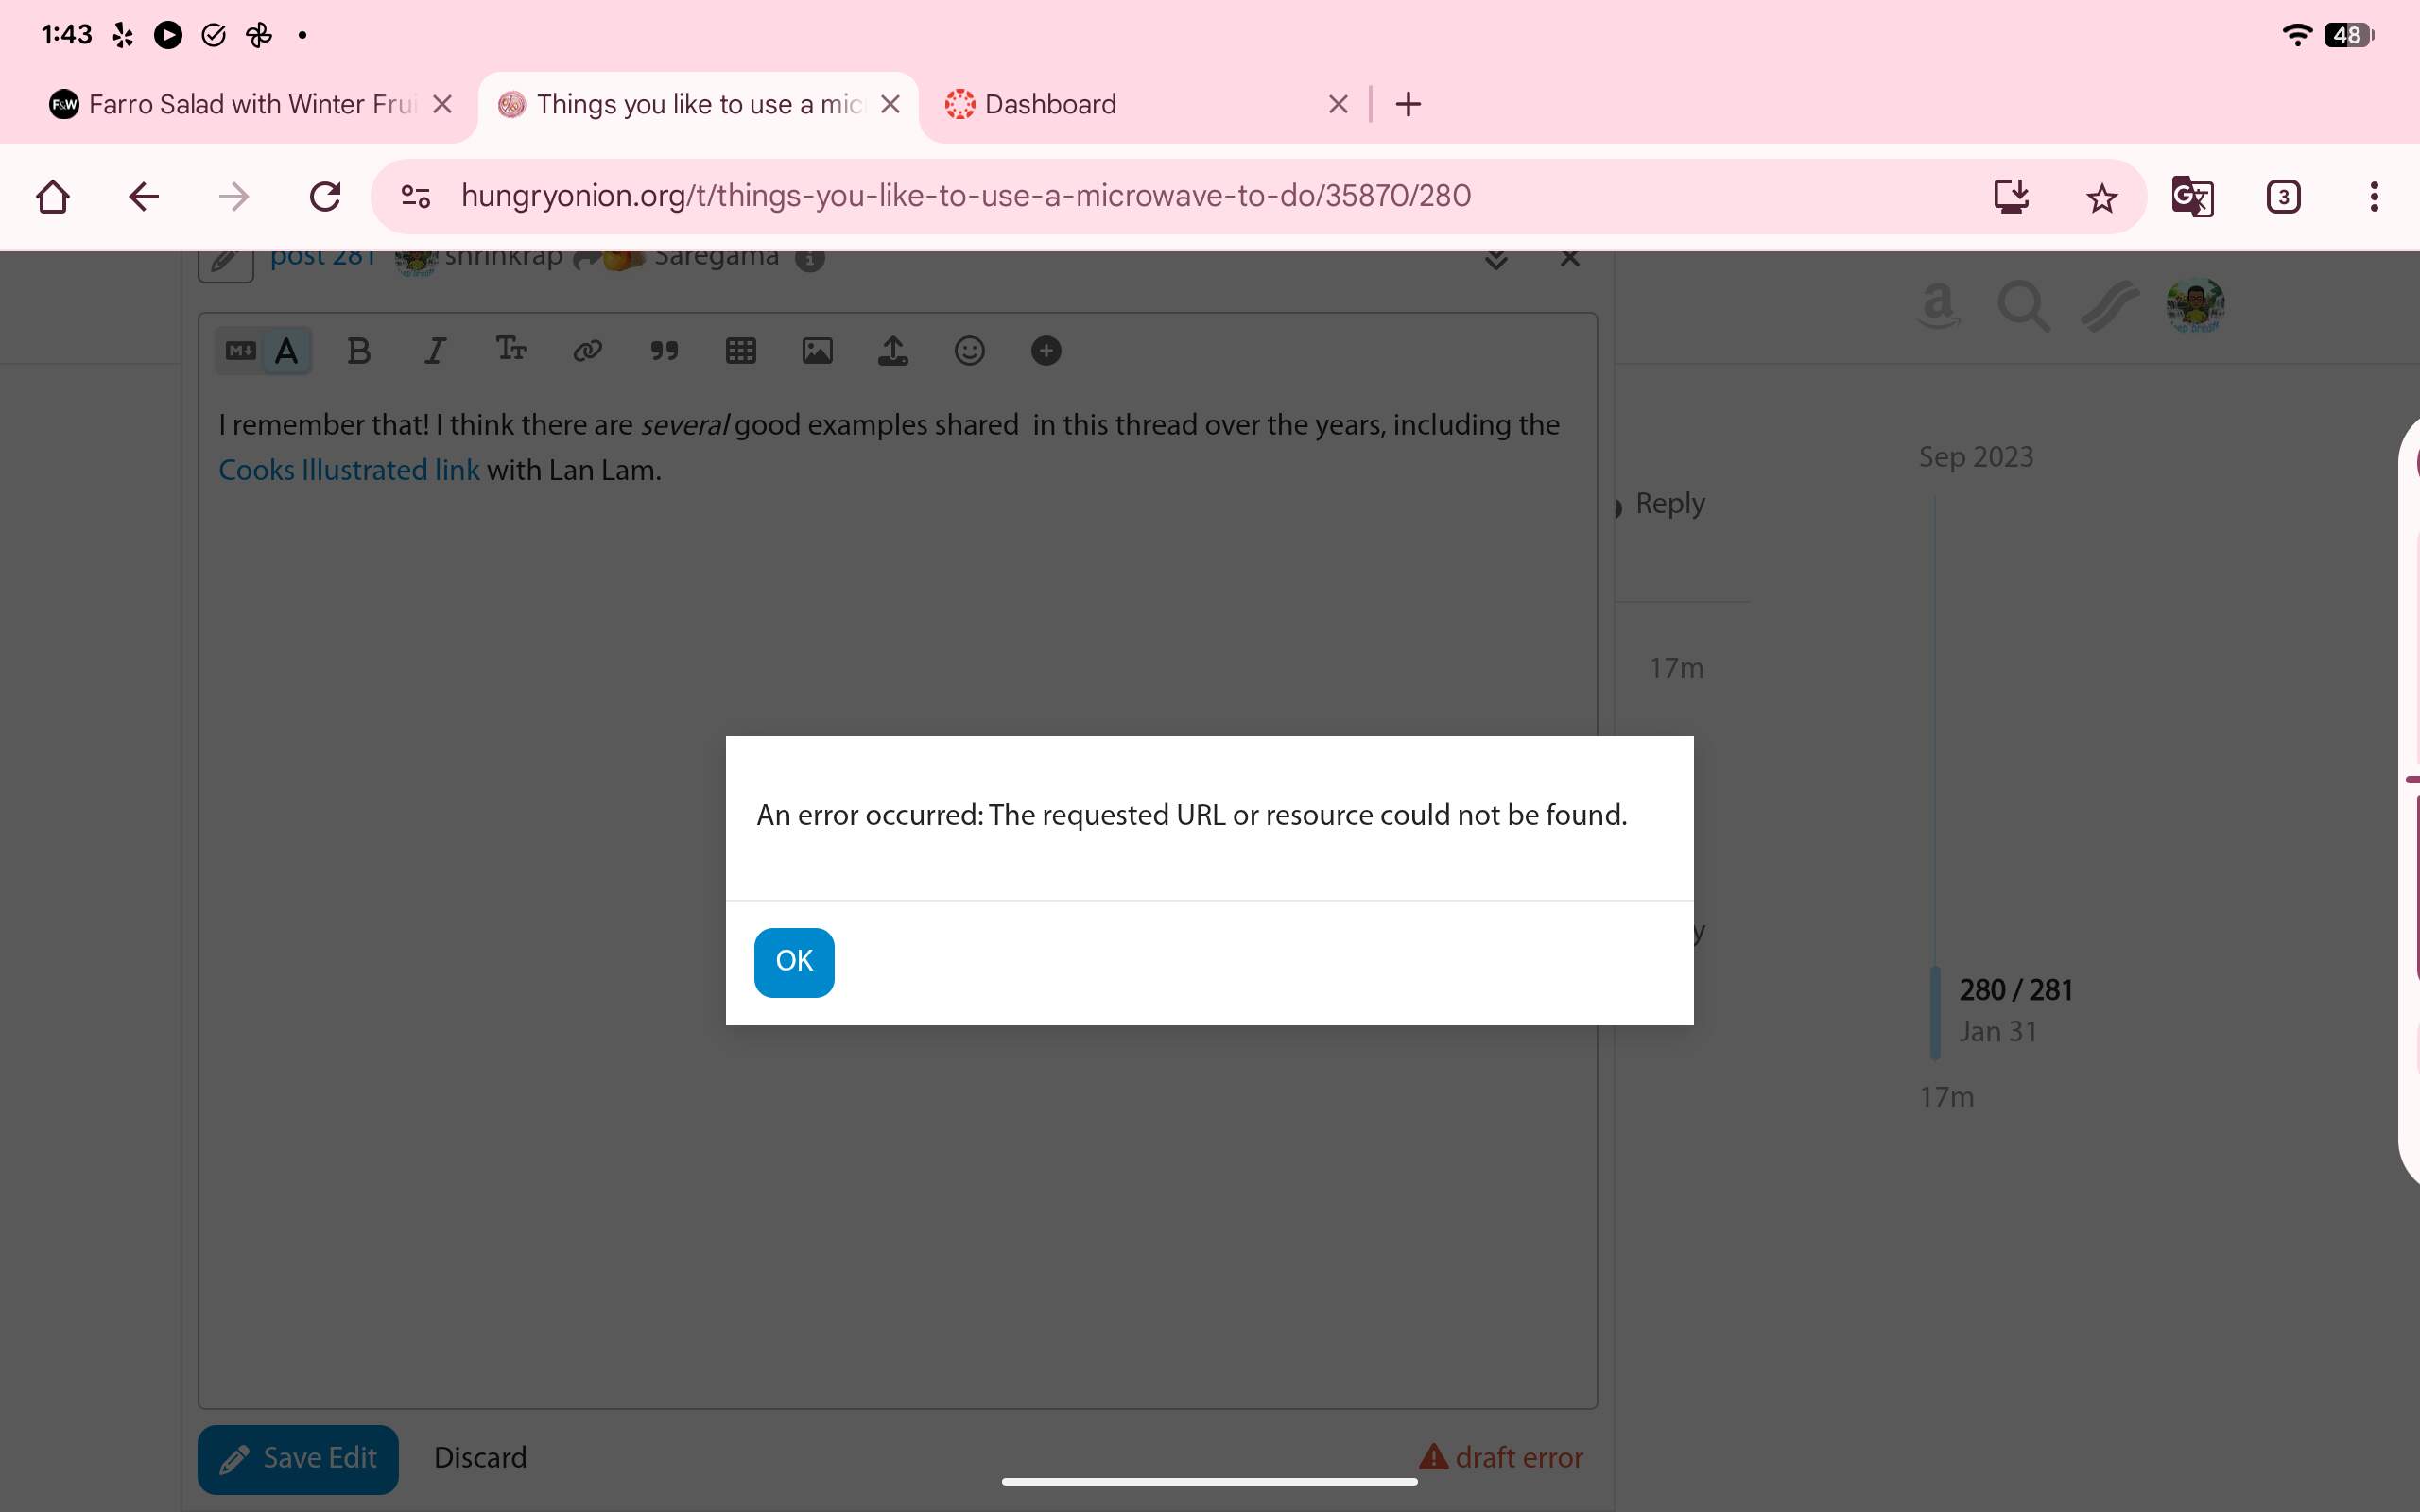Open the text size dropdown in the toolbar

click(511, 351)
